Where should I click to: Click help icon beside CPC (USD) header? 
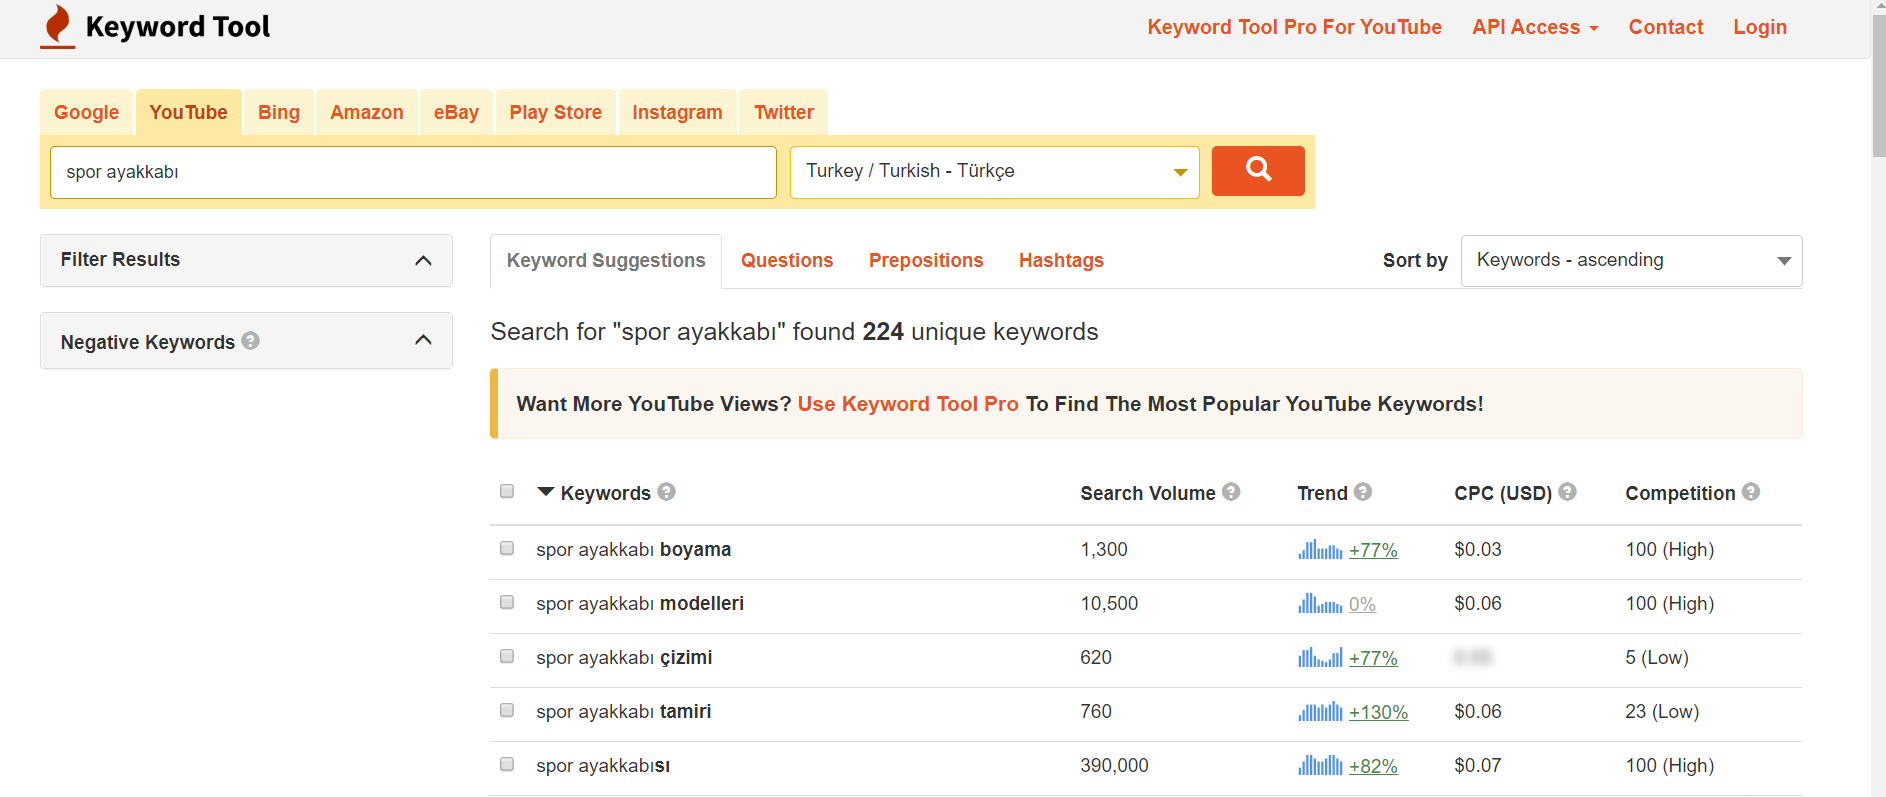point(1568,492)
